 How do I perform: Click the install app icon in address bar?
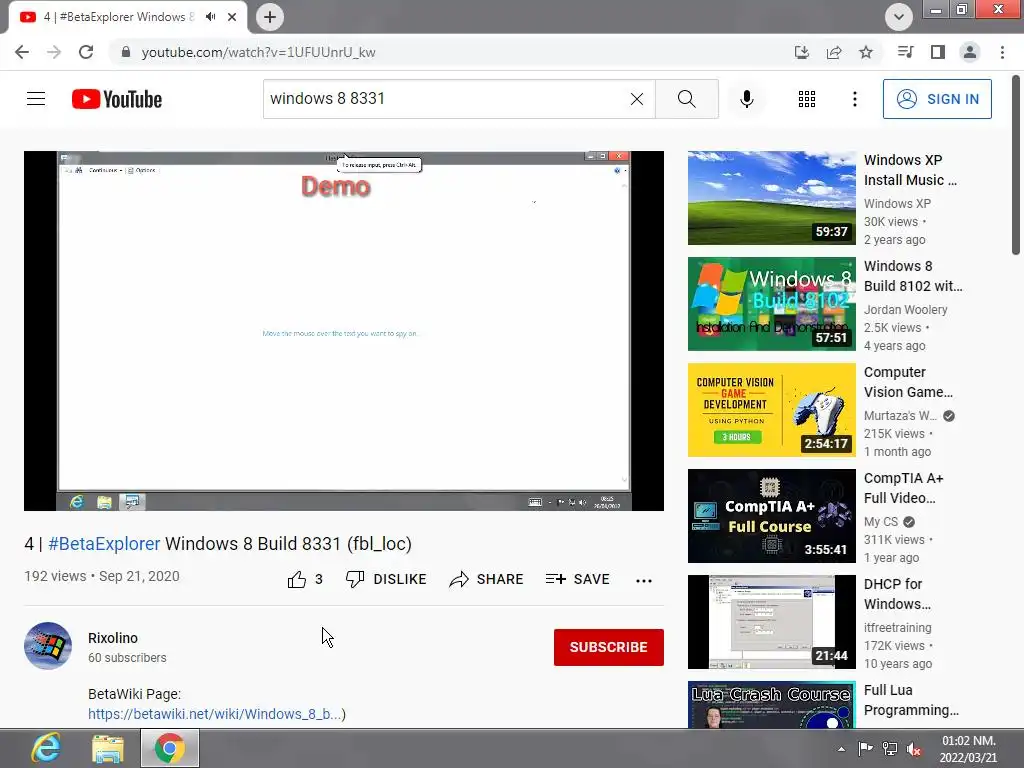pyautogui.click(x=802, y=52)
